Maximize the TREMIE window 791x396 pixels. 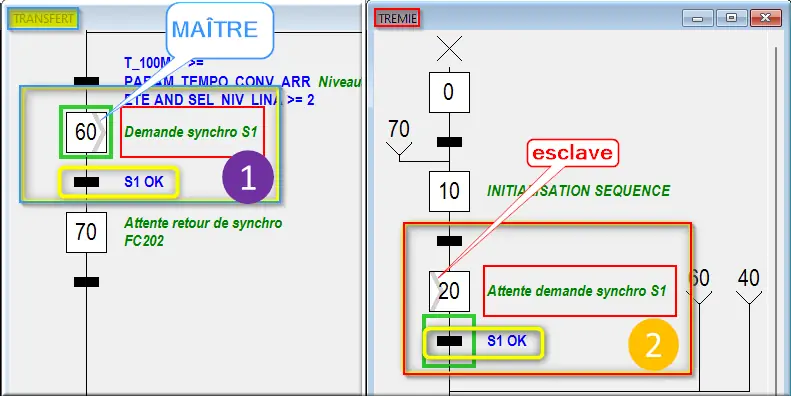tap(731, 18)
